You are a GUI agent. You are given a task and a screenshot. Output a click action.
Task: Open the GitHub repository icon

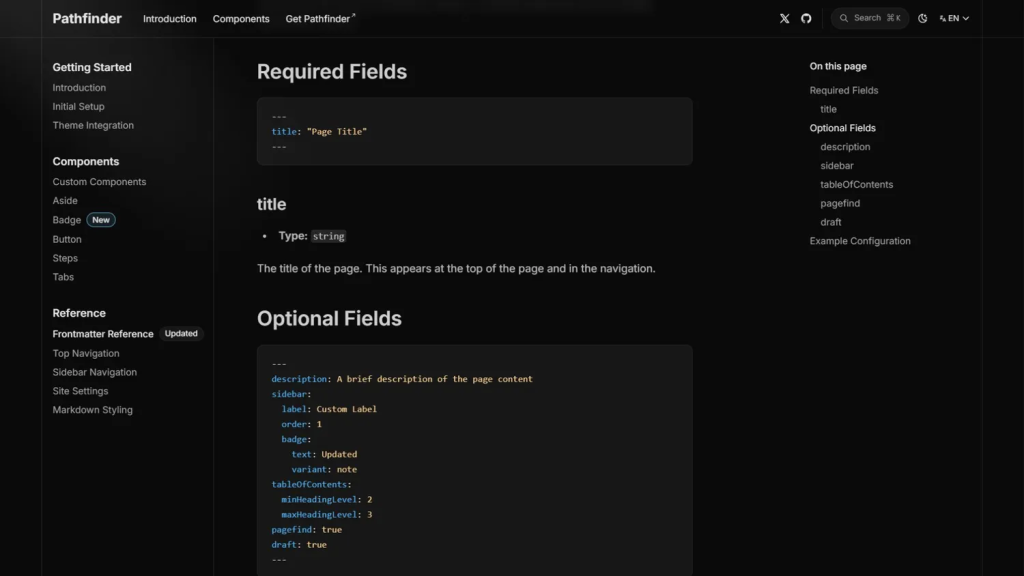[x=807, y=18]
